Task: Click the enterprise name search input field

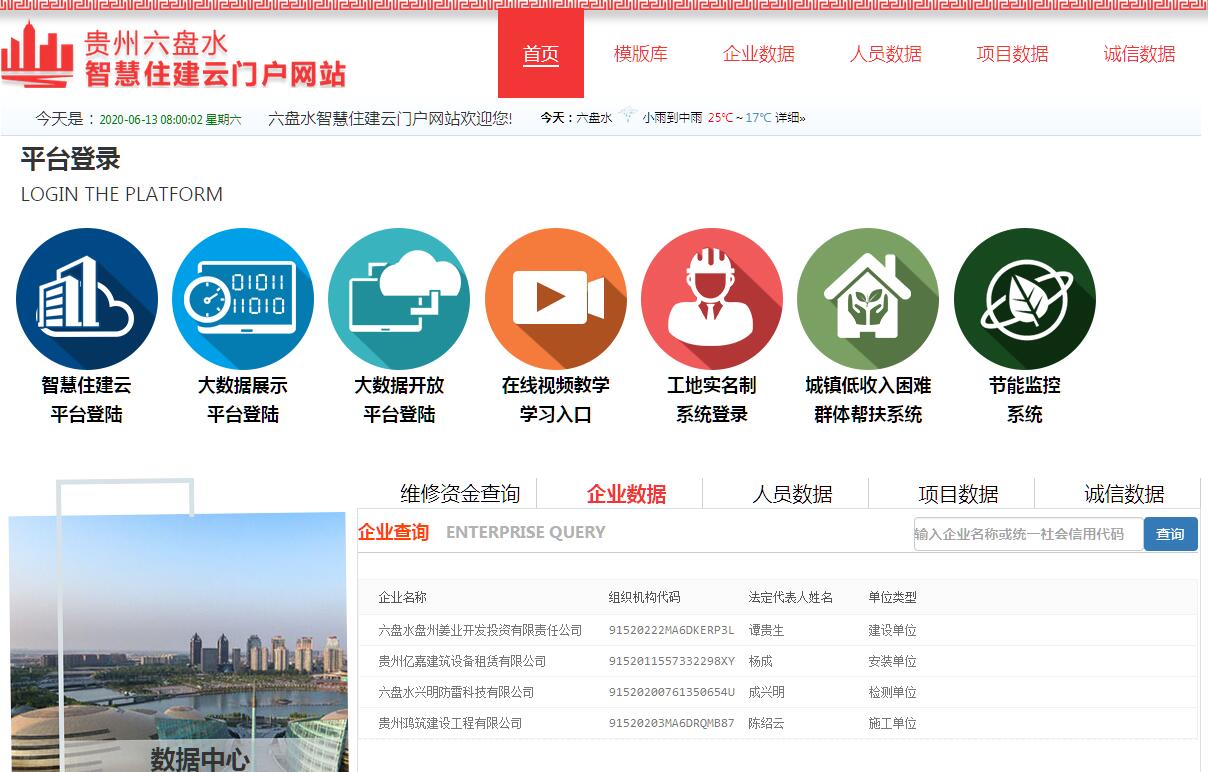Action: click(1027, 534)
